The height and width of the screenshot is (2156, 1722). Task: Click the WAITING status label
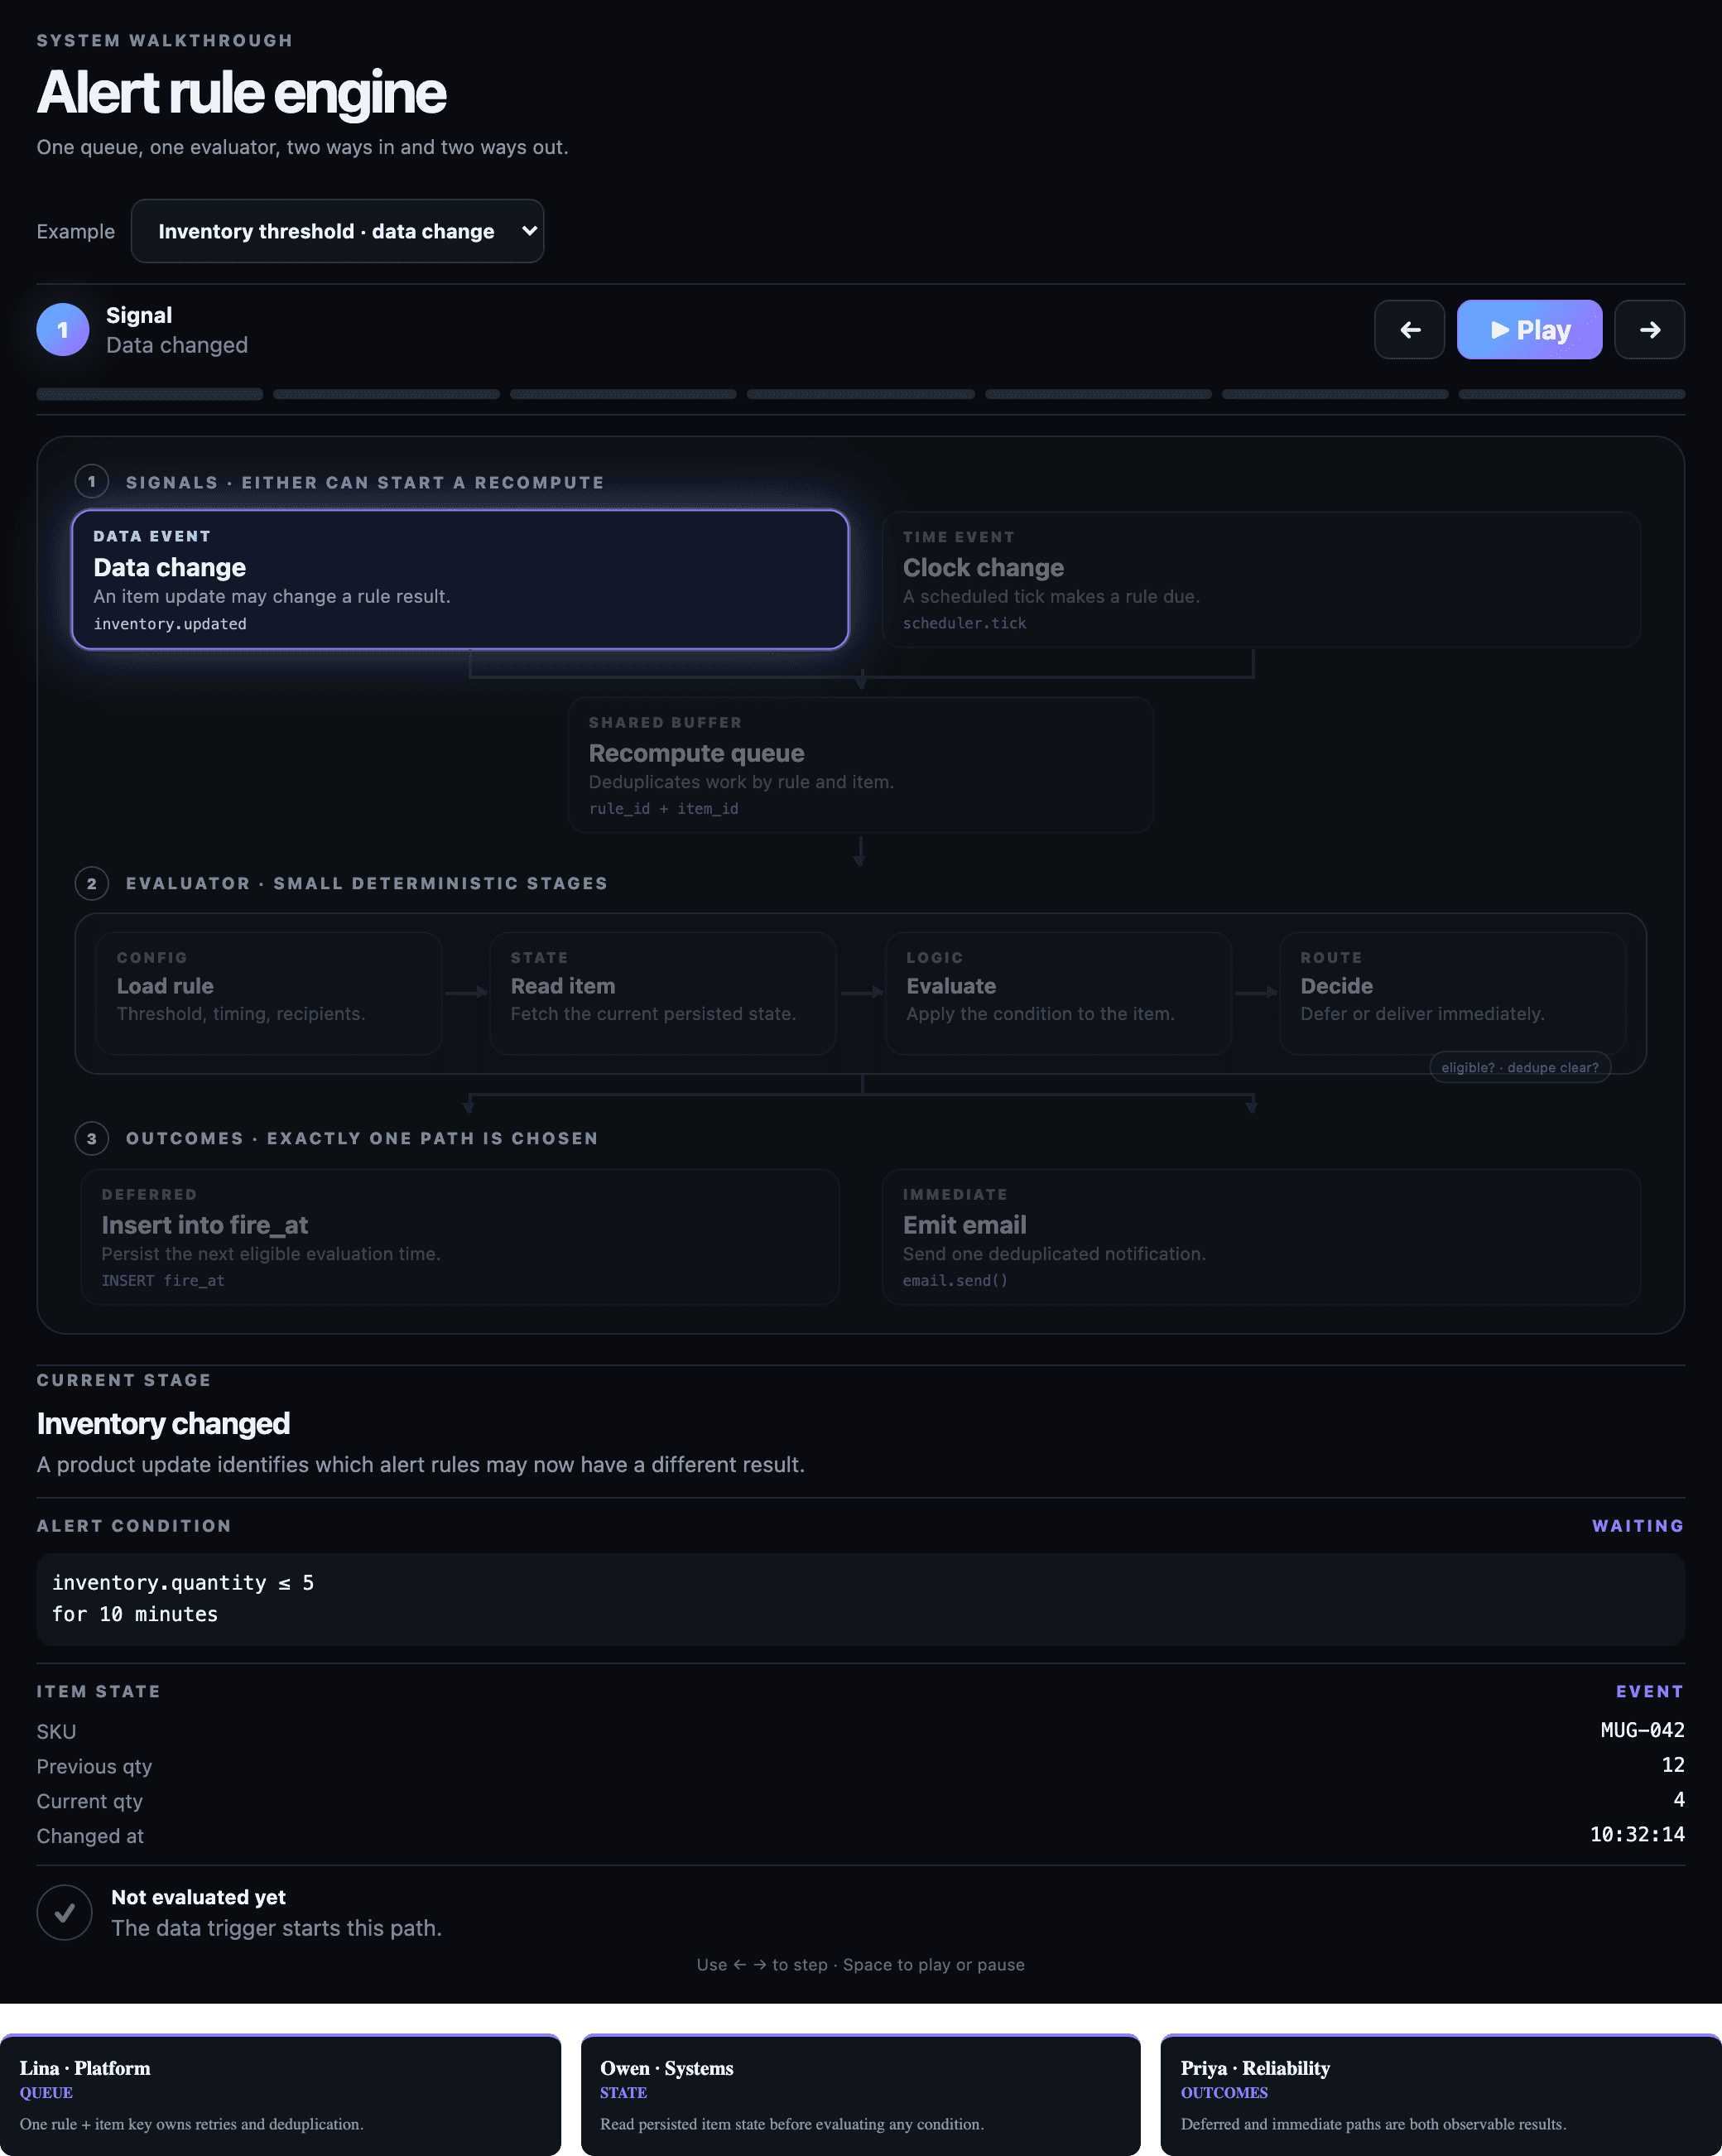pos(1638,1525)
